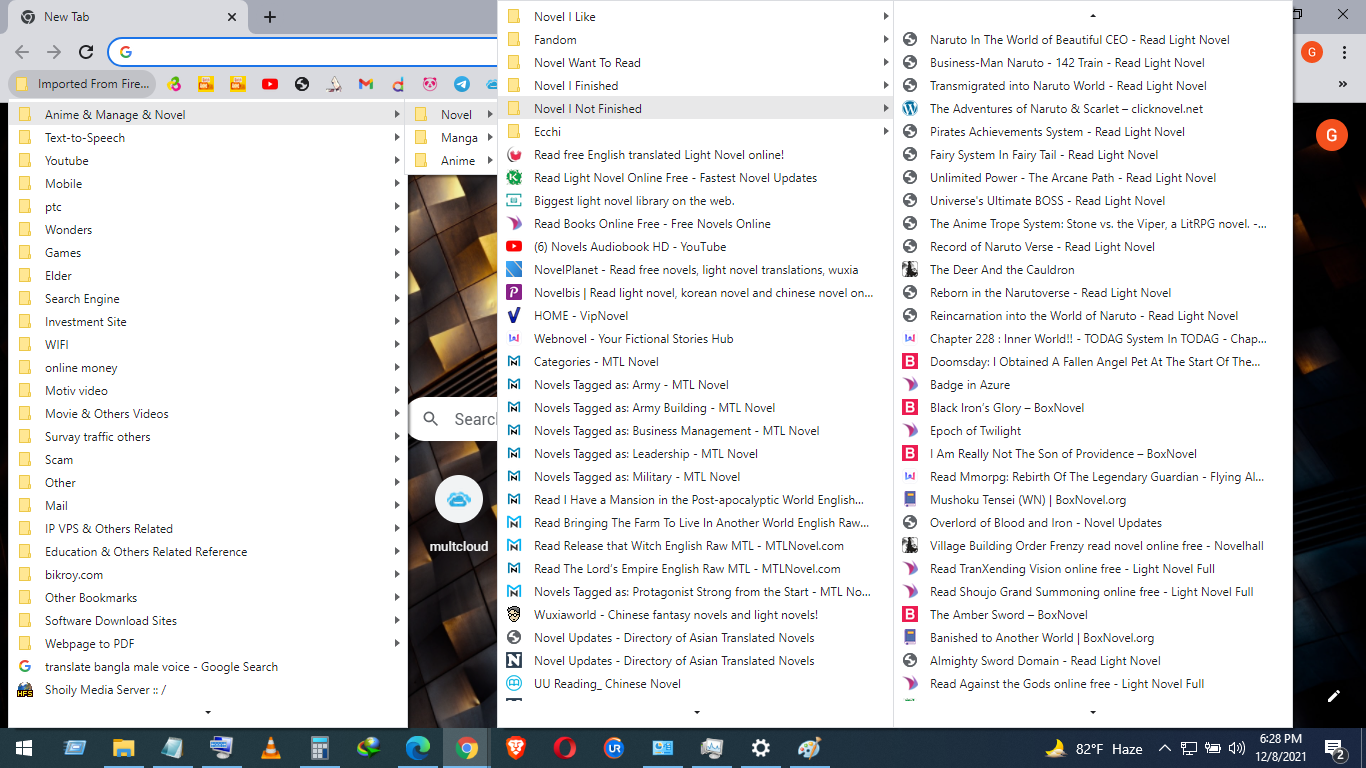Open UU Reading_ Chinese Novel bookmark

(x=695, y=684)
